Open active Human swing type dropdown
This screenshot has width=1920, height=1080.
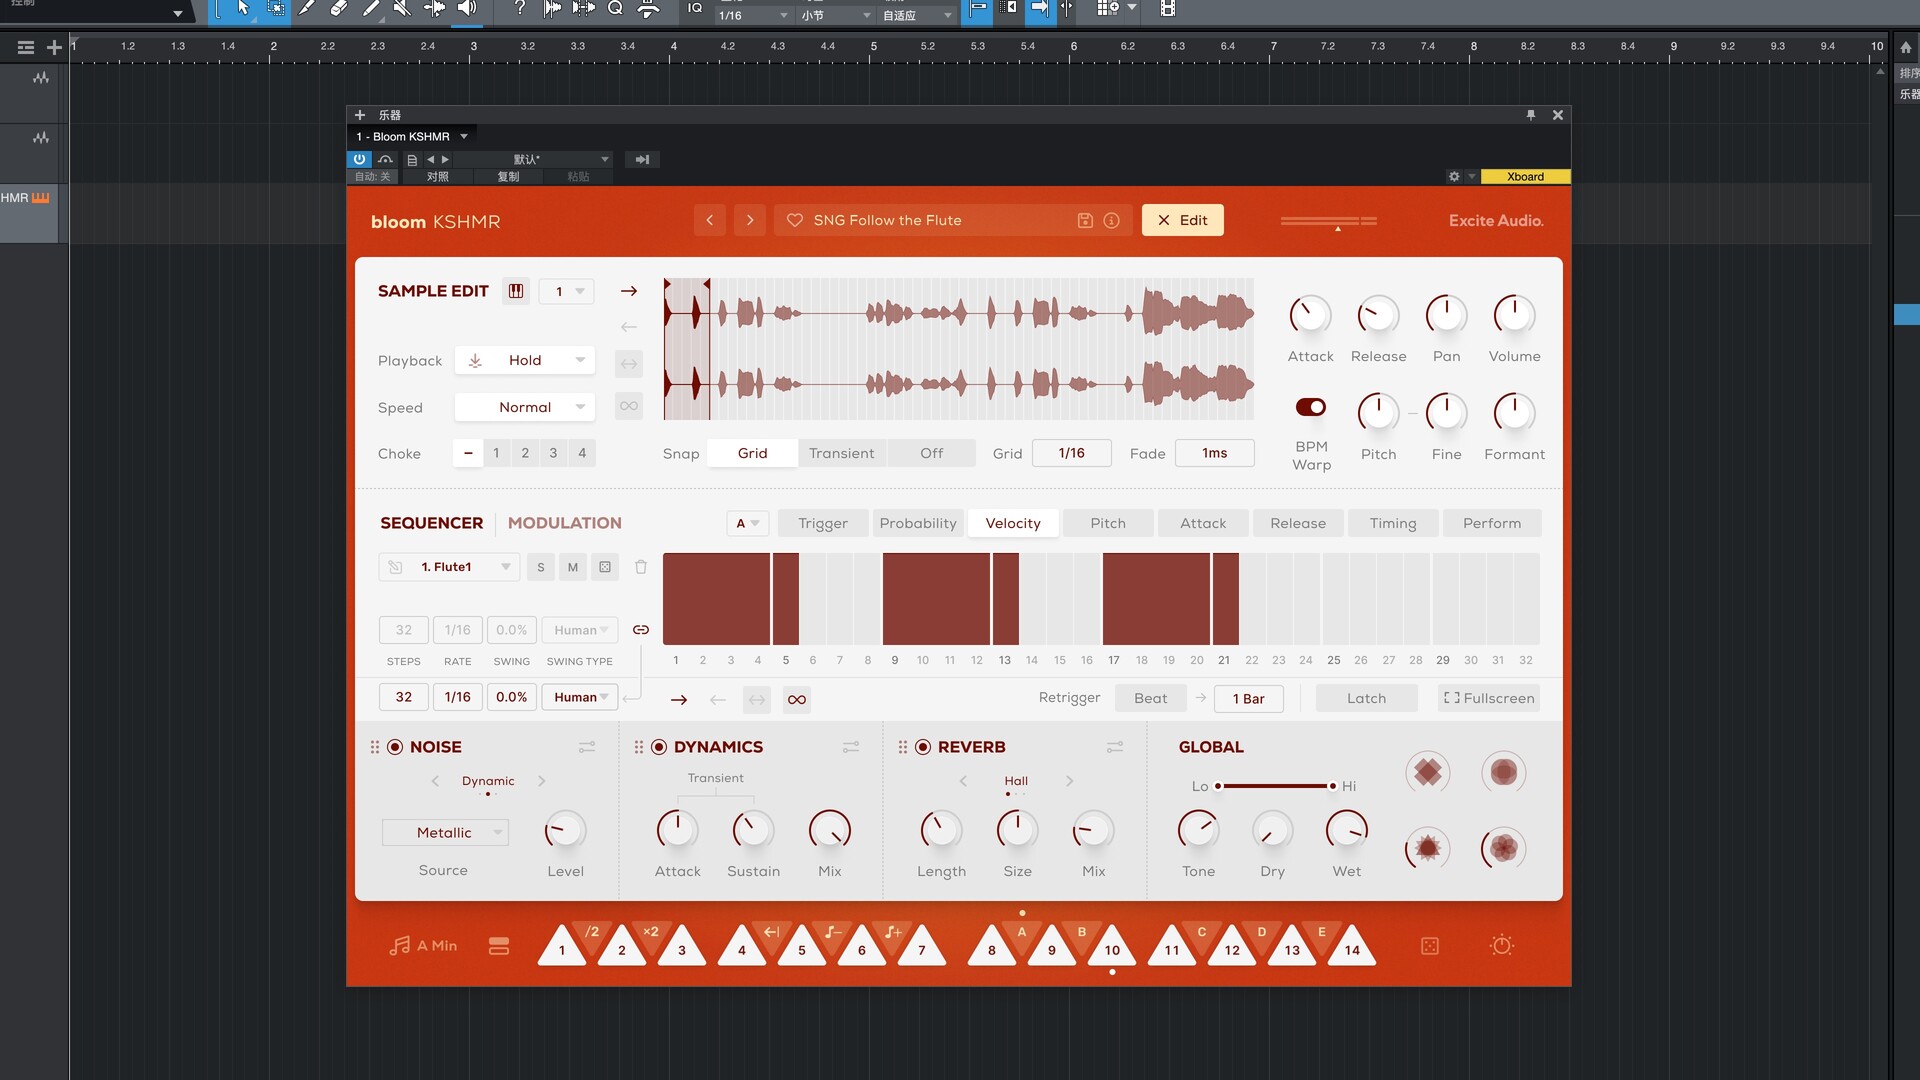[580, 697]
